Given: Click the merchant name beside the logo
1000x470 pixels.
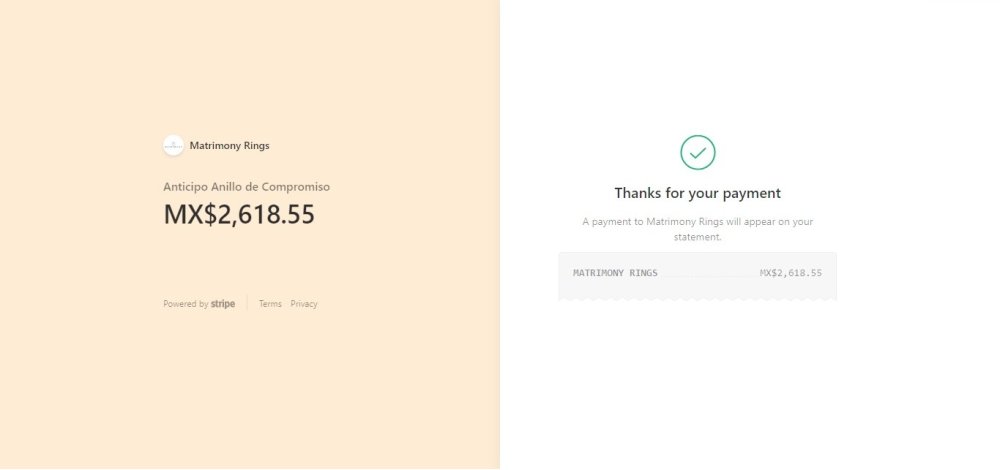Looking at the screenshot, I should [x=229, y=145].
